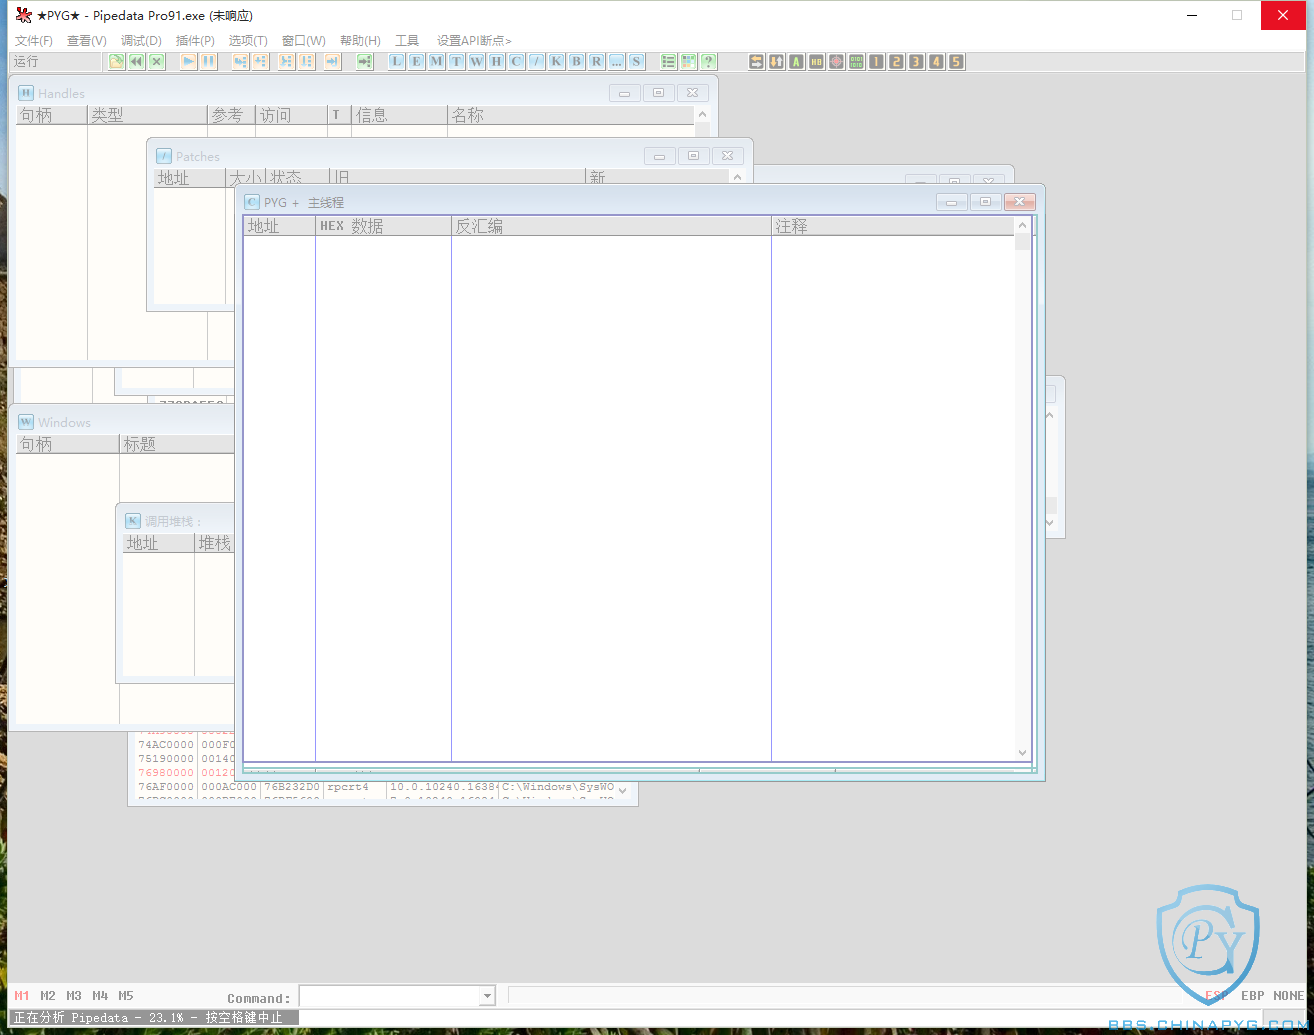The image size is (1314, 1035).
Task: Click the Execute till return icon
Action: [x=332, y=62]
